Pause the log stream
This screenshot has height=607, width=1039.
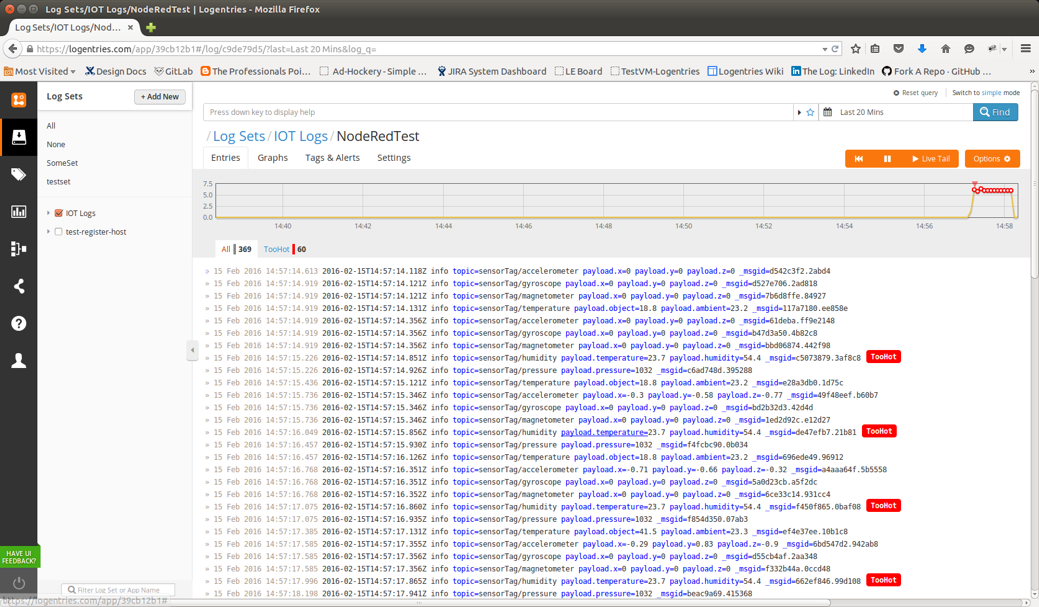point(887,159)
